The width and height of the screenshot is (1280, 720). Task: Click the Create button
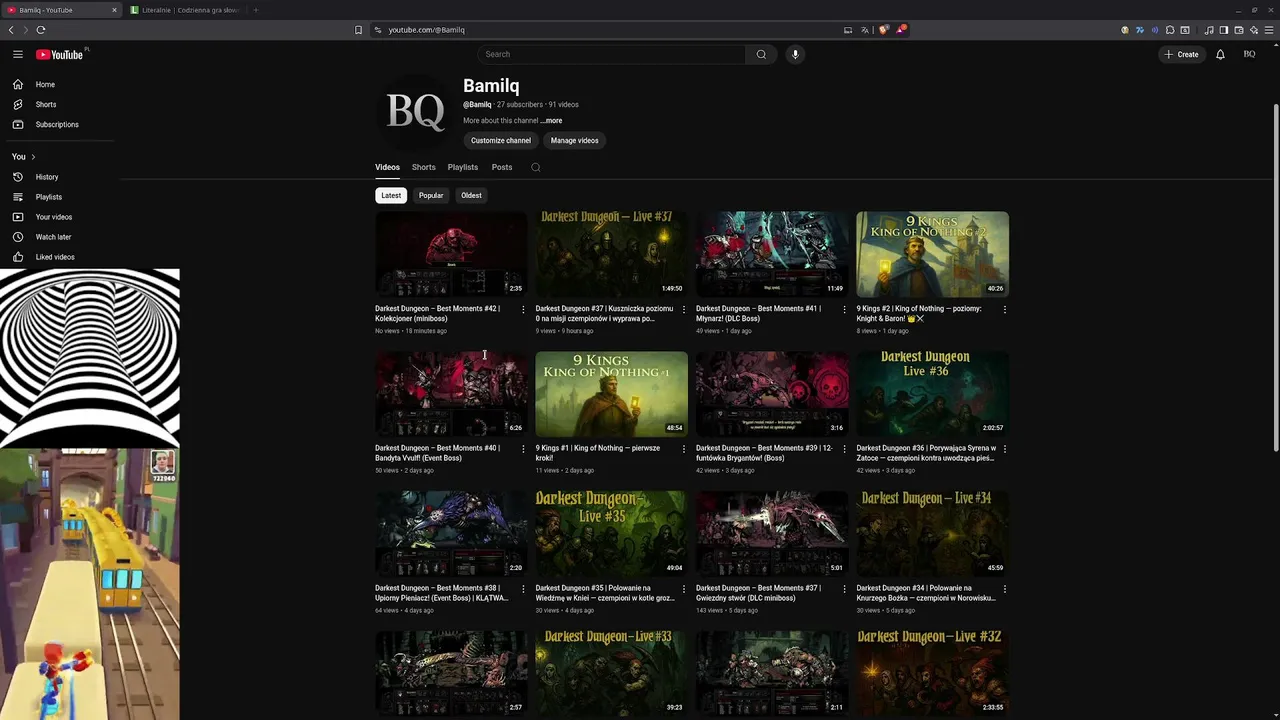1181,54
